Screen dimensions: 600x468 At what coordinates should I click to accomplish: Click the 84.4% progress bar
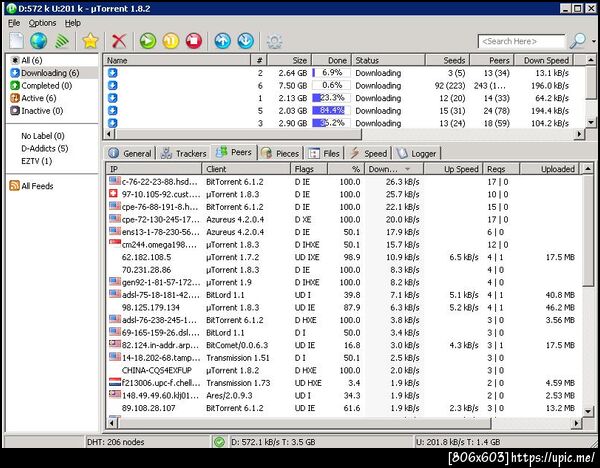pyautogui.click(x=331, y=111)
